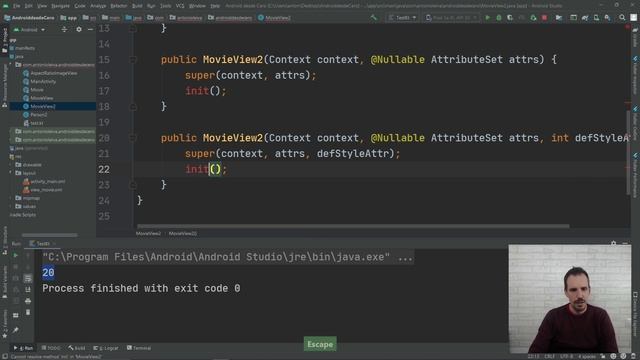Click the print icon in Run console
Viewport: 640px width, 360px height.
coord(28,301)
